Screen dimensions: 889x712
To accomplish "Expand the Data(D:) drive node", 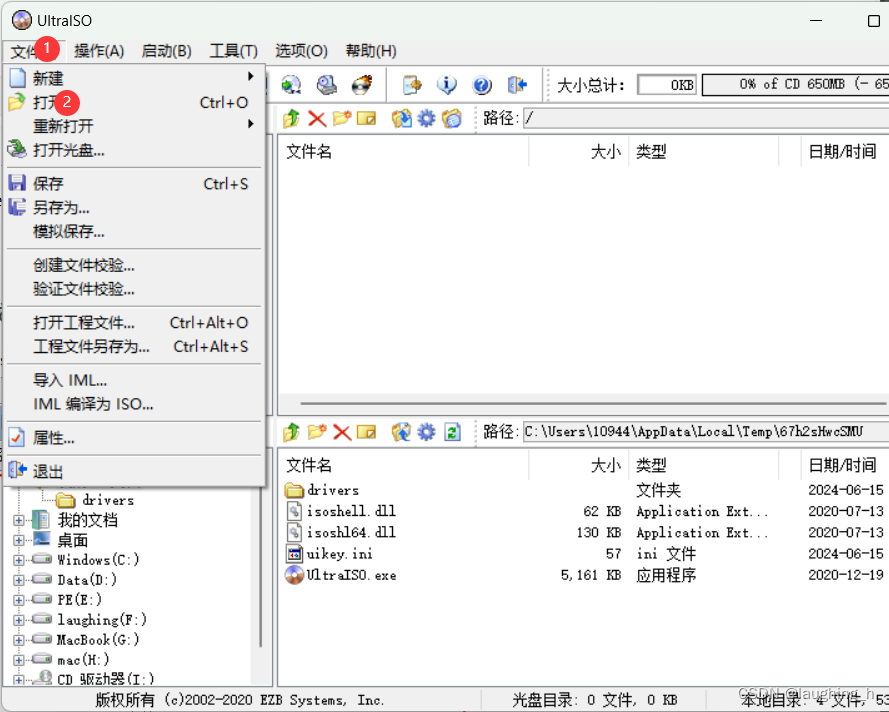I will click(19, 580).
